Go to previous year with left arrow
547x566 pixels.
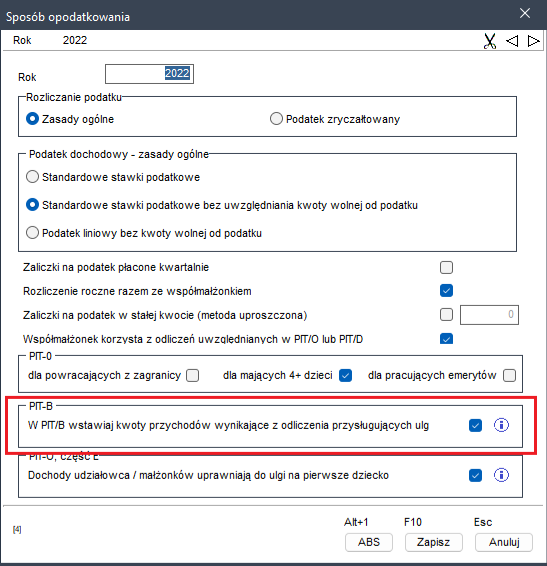click(x=512, y=41)
